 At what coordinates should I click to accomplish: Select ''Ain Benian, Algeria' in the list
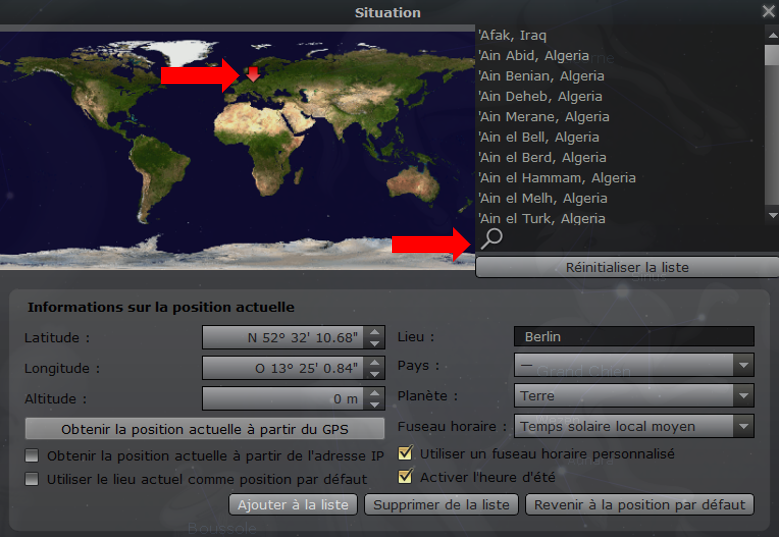(541, 76)
